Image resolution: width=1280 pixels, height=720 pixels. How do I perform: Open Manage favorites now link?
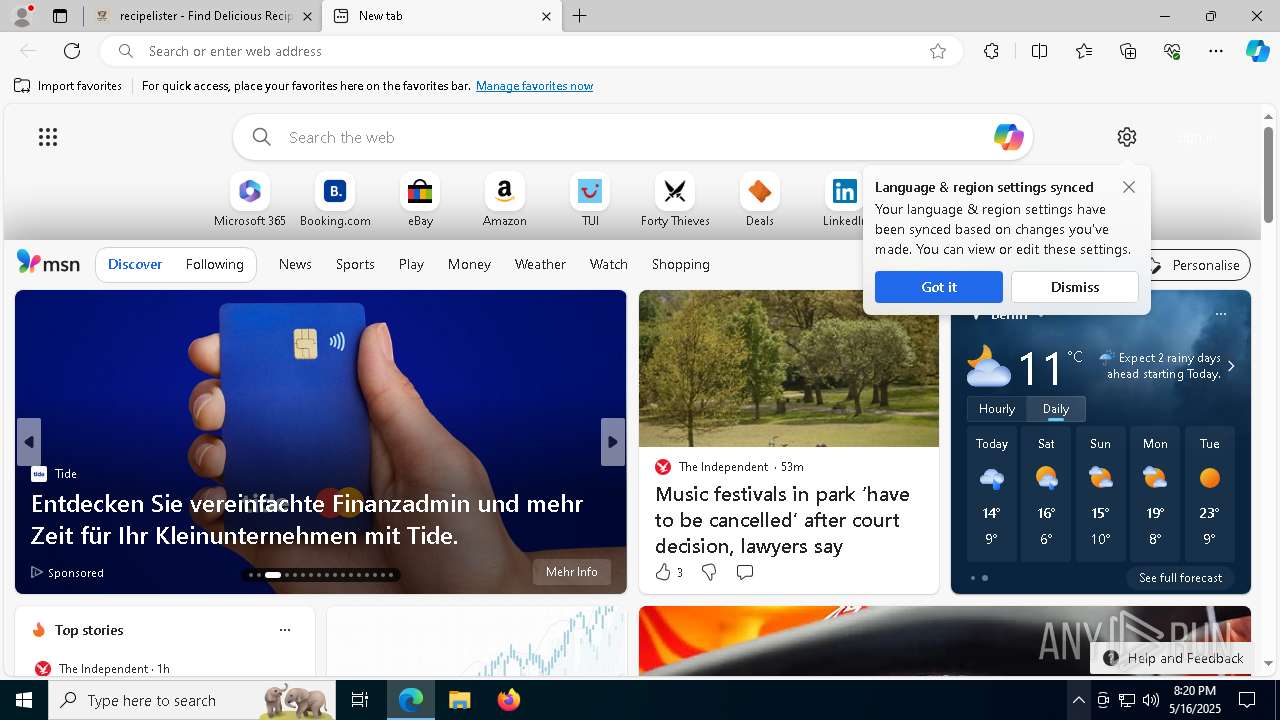click(534, 86)
